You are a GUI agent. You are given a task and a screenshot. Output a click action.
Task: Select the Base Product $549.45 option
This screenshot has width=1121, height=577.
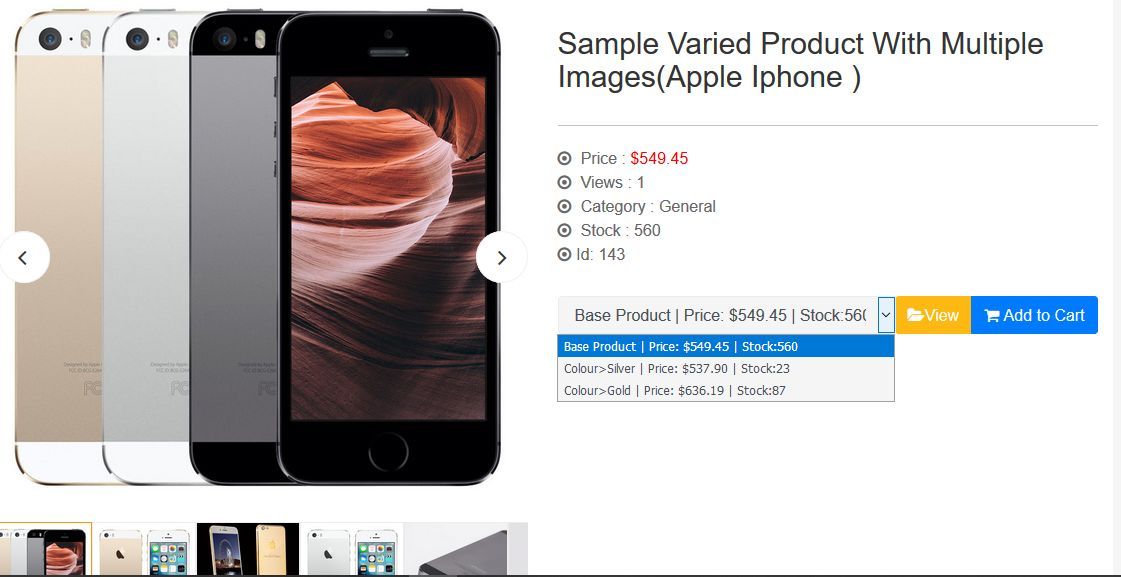point(726,347)
